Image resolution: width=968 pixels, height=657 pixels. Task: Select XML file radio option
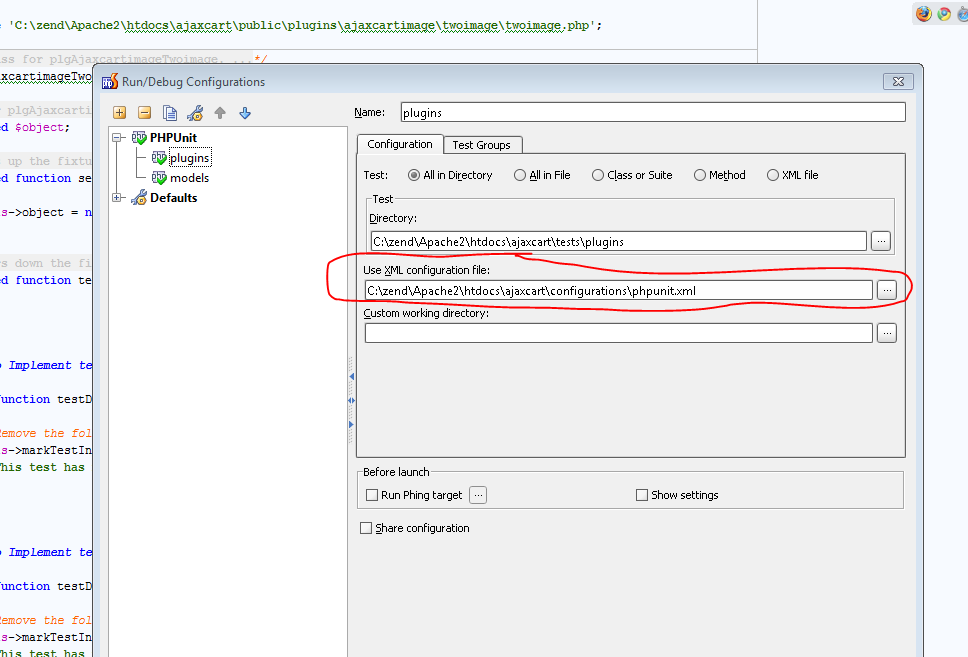[x=772, y=175]
